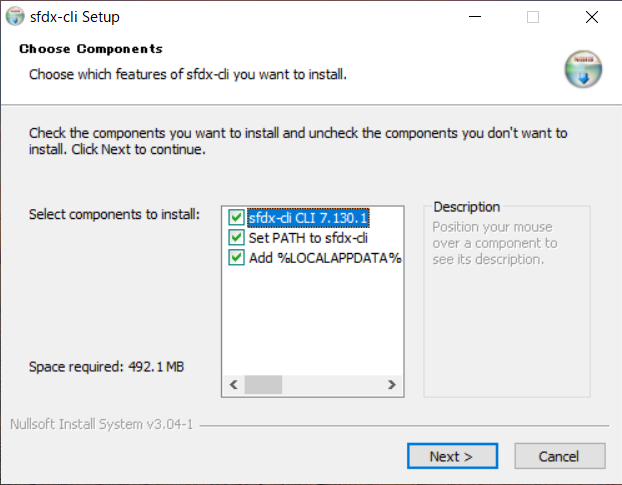The height and width of the screenshot is (485, 622).
Task: Select the Set PATH to sfdx-cli item label
Action: 308,238
